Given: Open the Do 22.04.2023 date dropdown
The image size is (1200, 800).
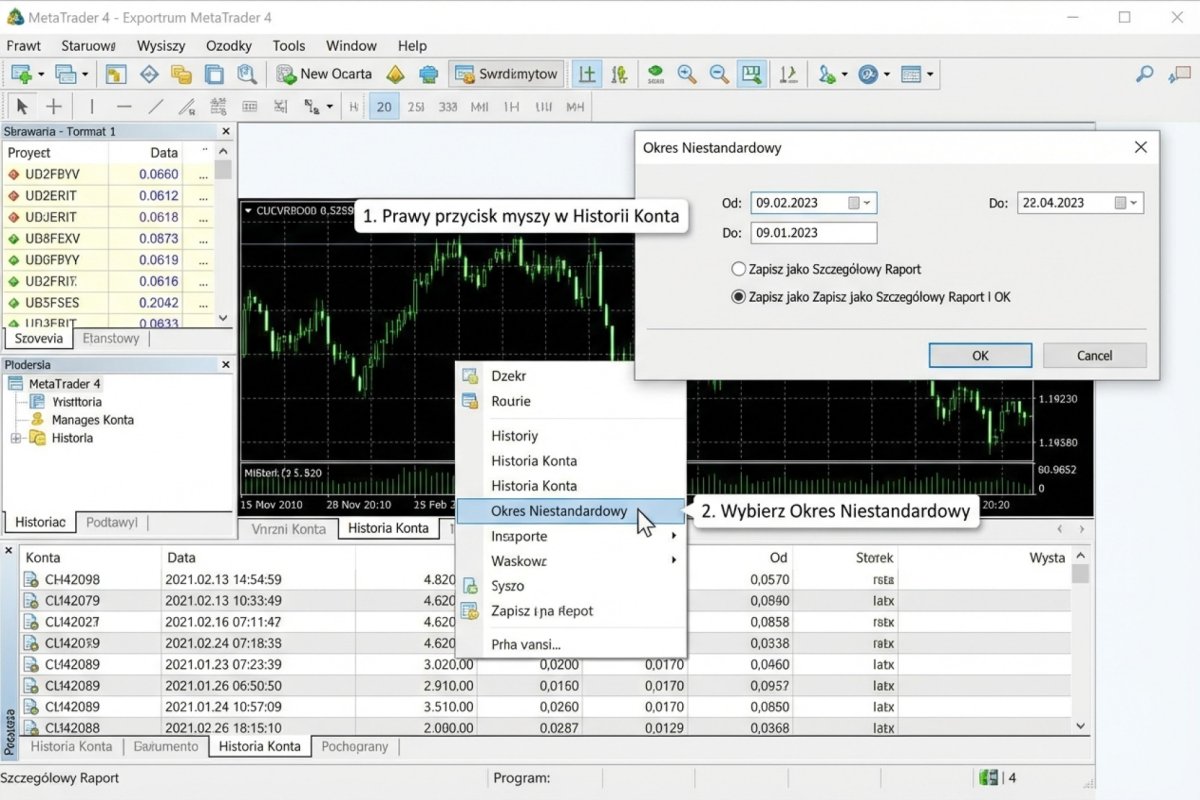Looking at the screenshot, I should click(x=1134, y=202).
